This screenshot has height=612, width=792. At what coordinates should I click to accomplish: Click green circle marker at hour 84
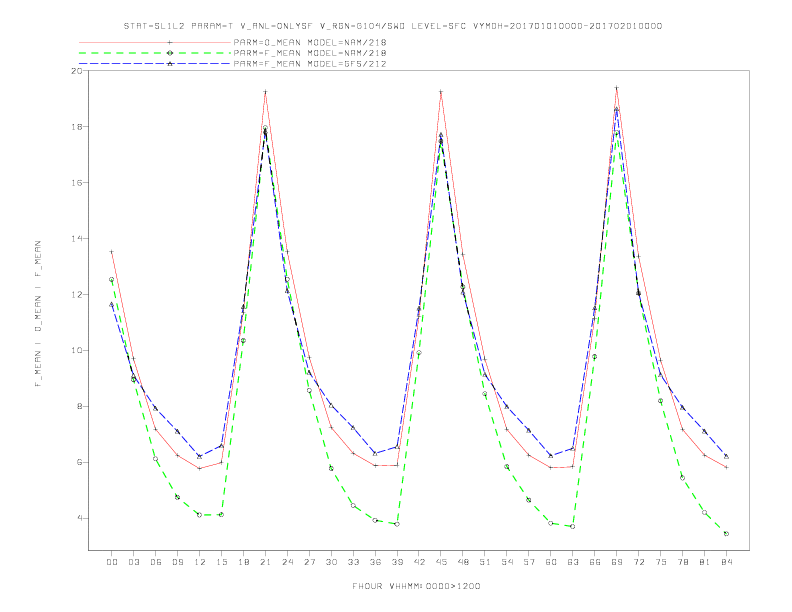pyautogui.click(x=726, y=534)
